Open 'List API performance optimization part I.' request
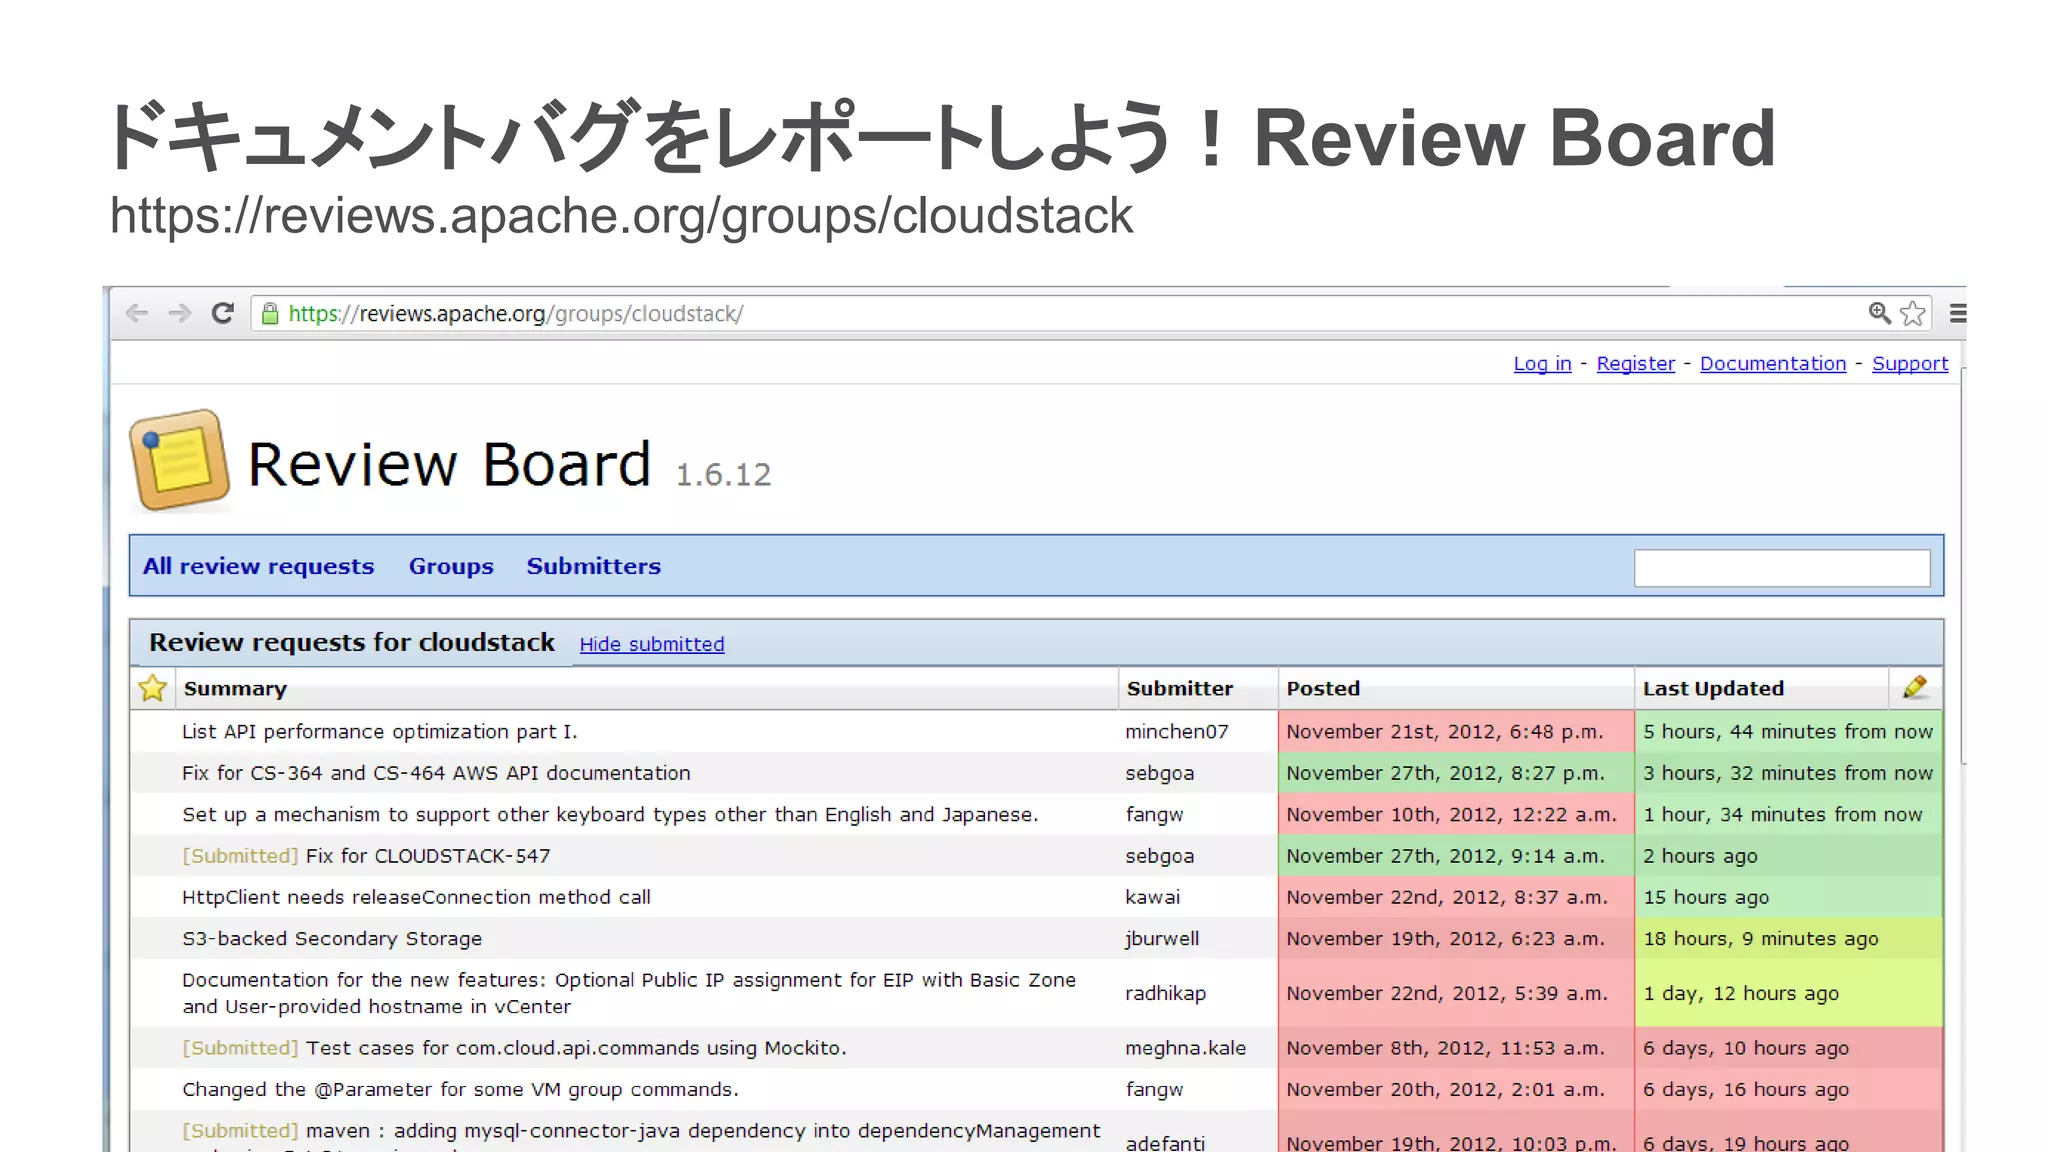Viewport: 2048px width, 1152px height. pyautogui.click(x=380, y=732)
